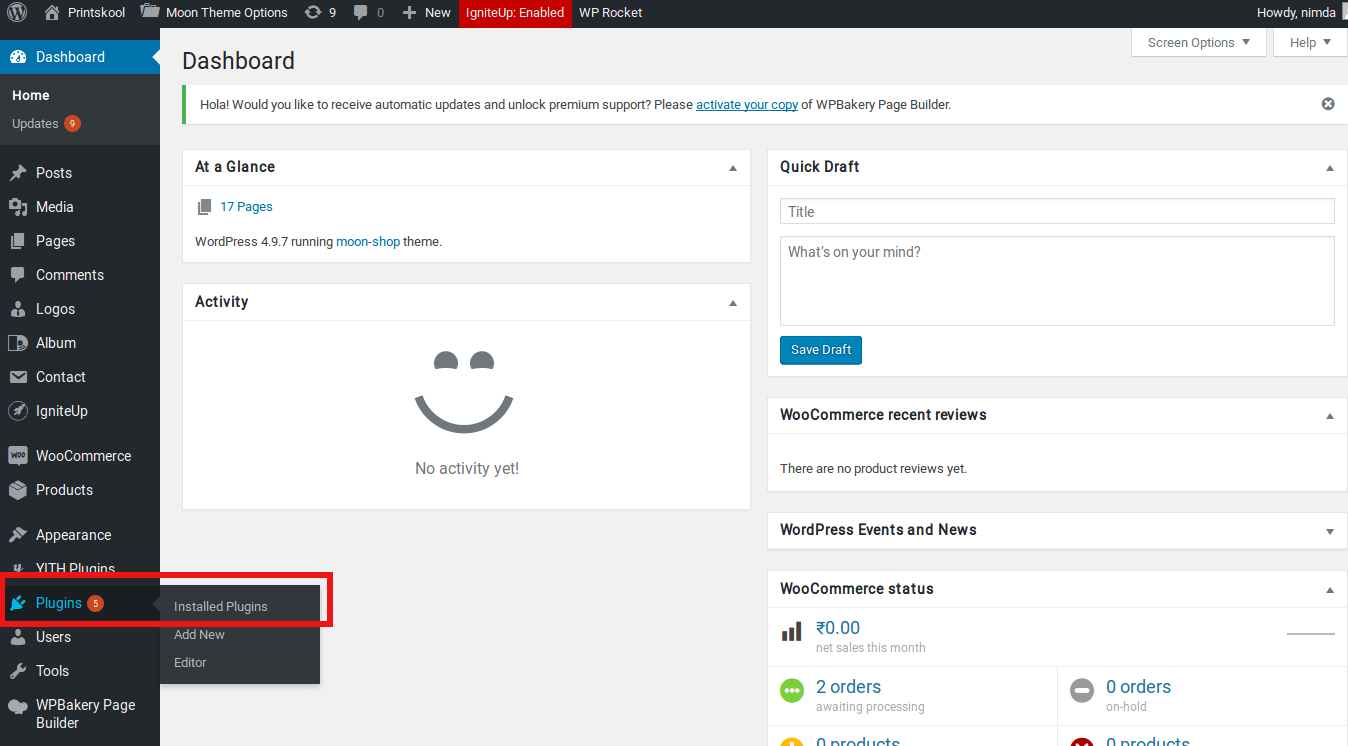Image resolution: width=1348 pixels, height=746 pixels.
Task: Click the Media icon in sidebar
Action: point(18,207)
